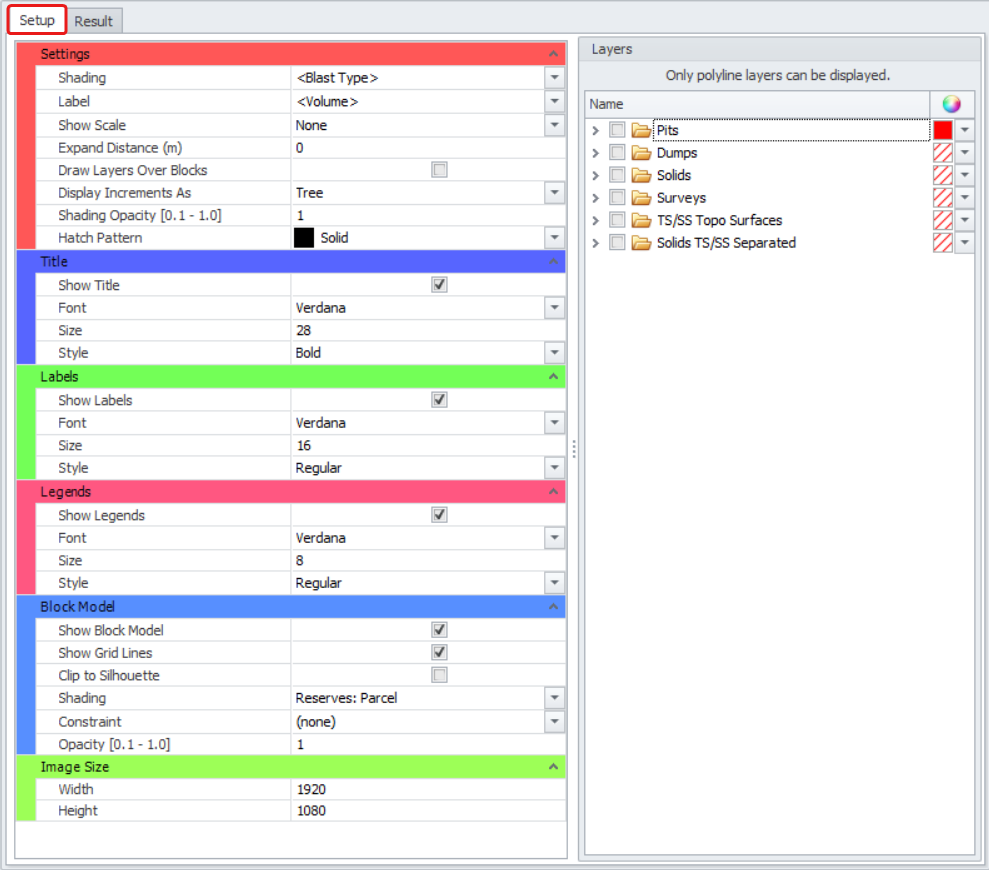Image resolution: width=989 pixels, height=870 pixels.
Task: Open color dropdown arrow for Solids row
Action: 964,175
